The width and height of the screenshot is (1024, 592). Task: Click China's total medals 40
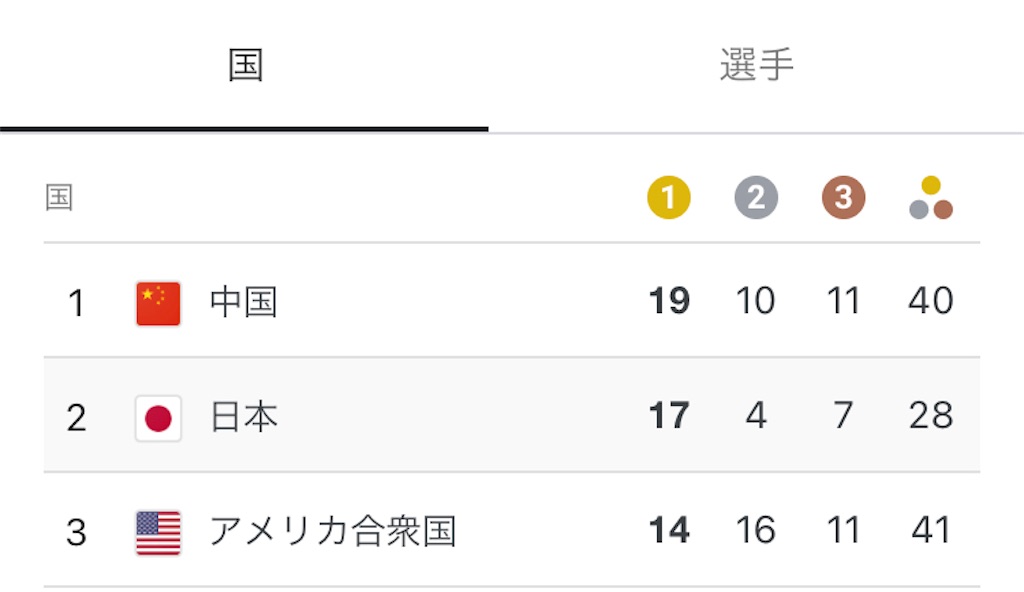coord(931,301)
